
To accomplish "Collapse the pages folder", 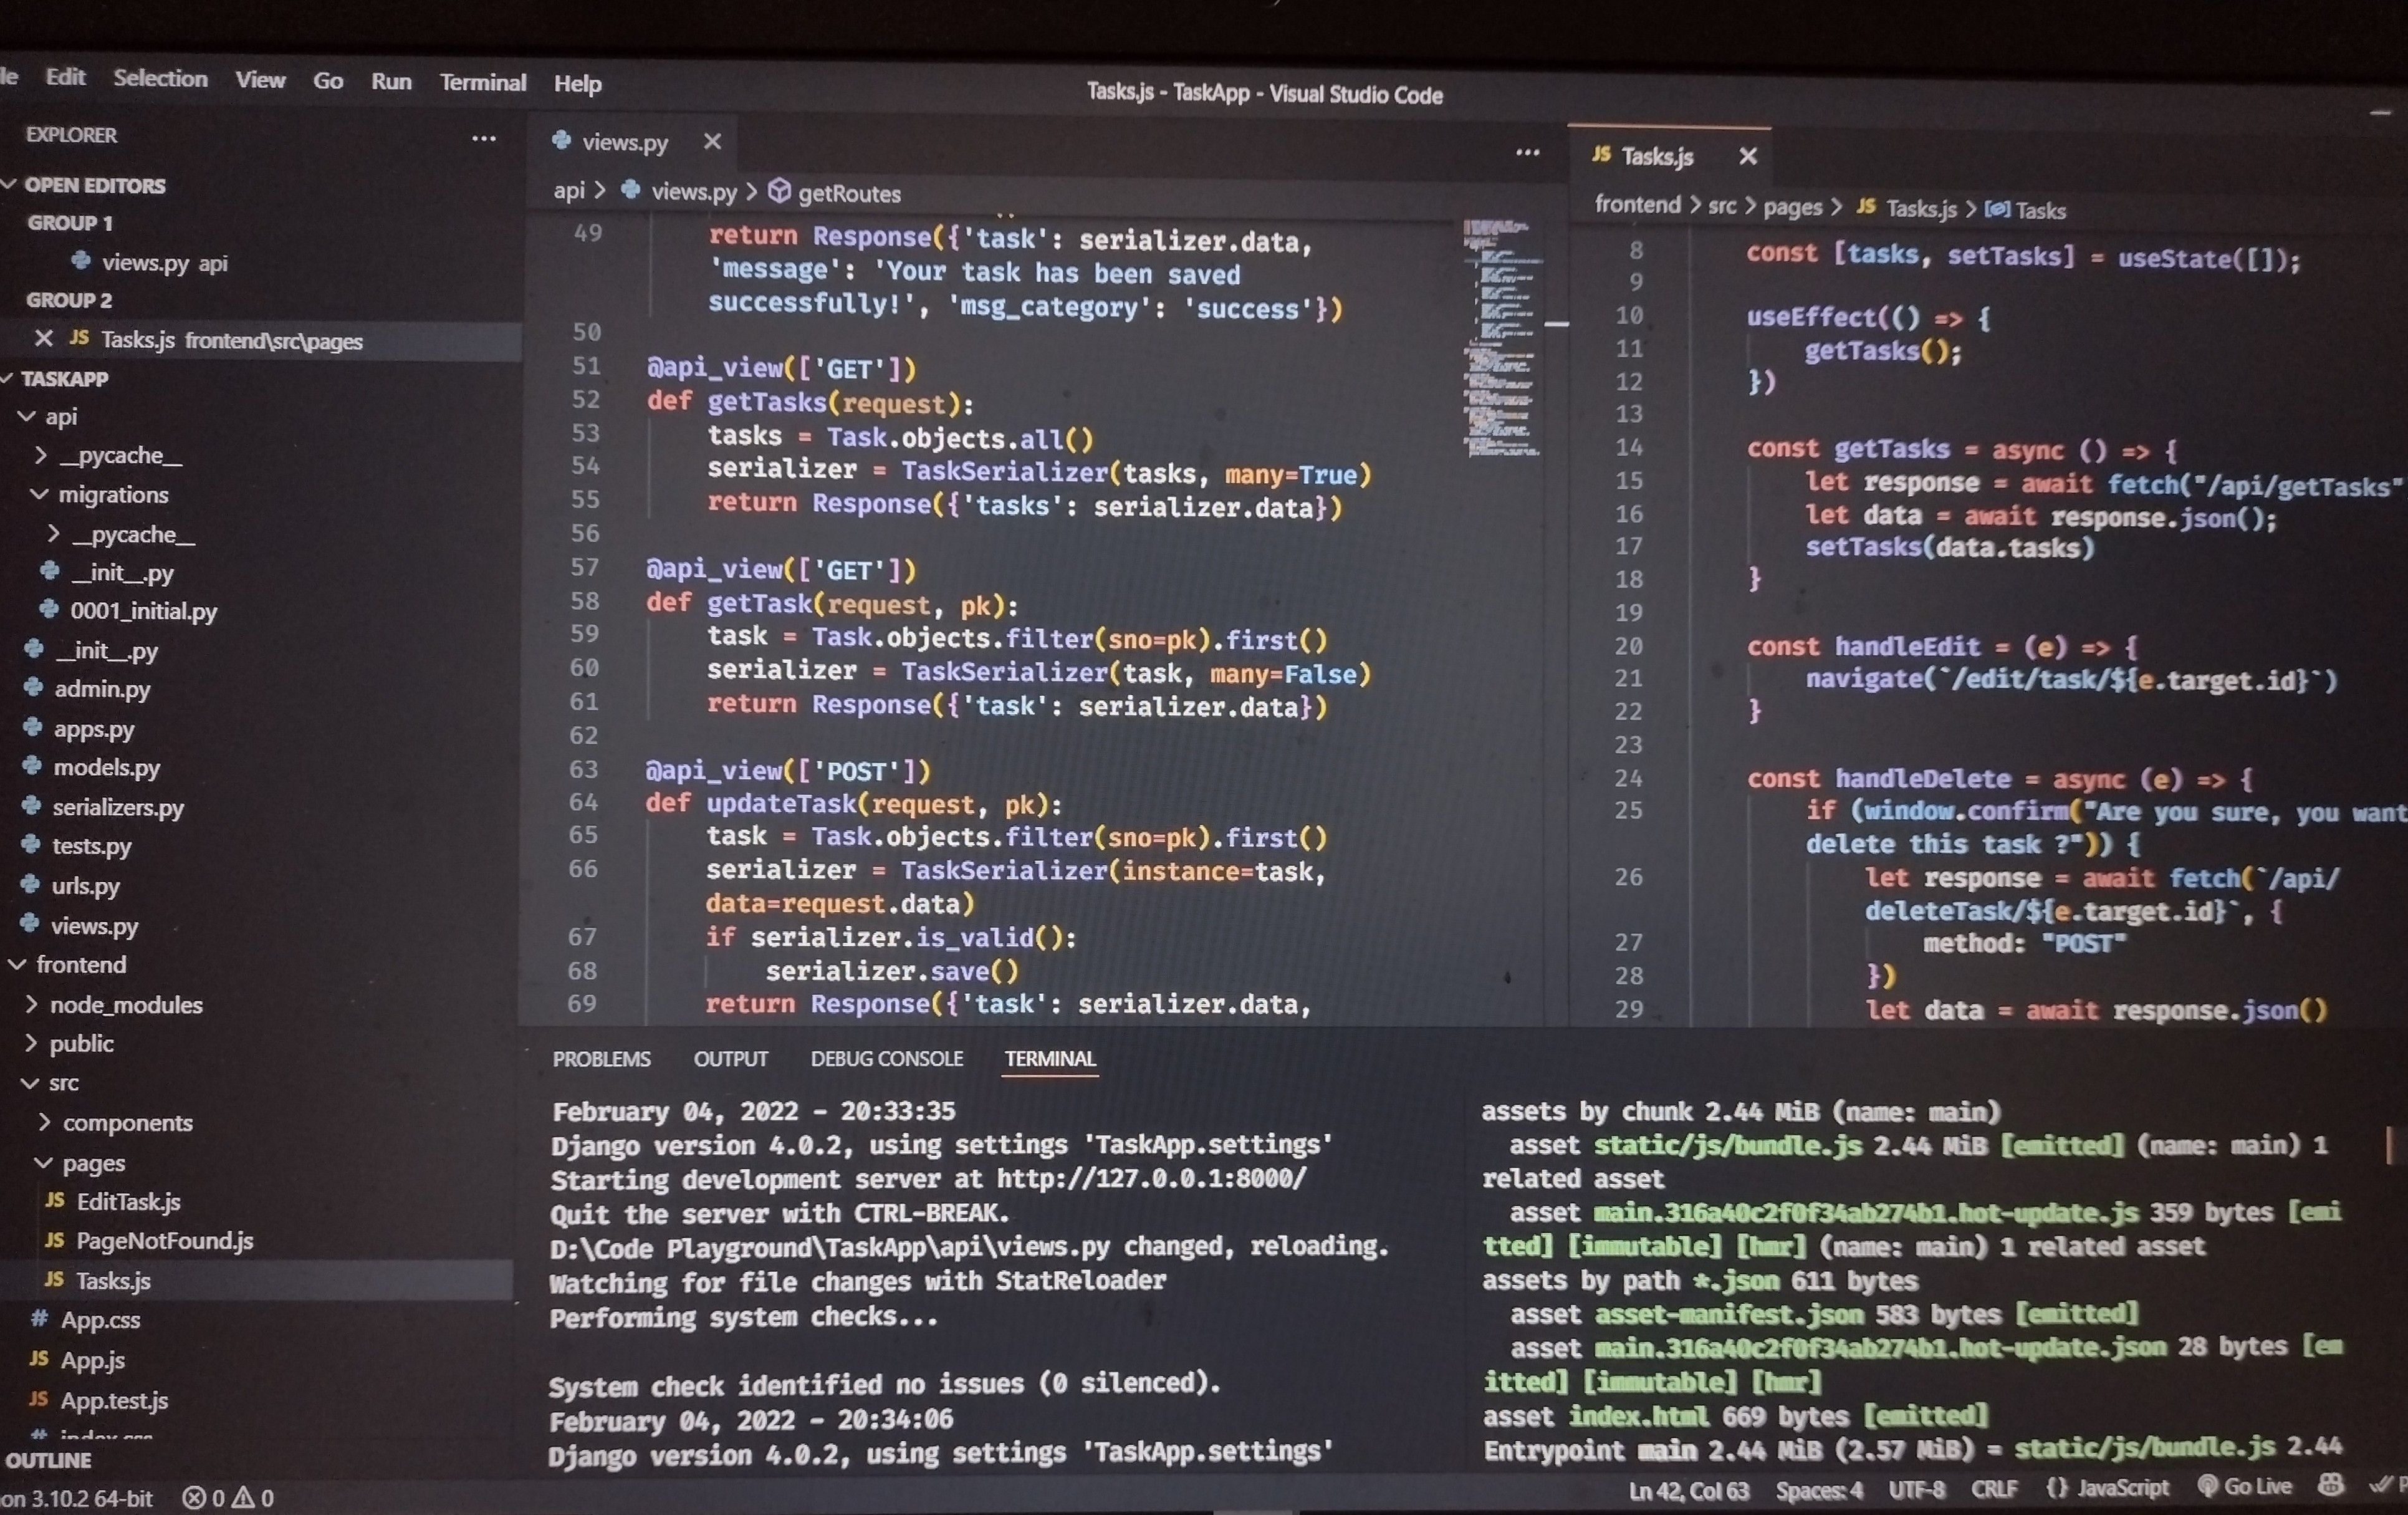I will point(93,1163).
